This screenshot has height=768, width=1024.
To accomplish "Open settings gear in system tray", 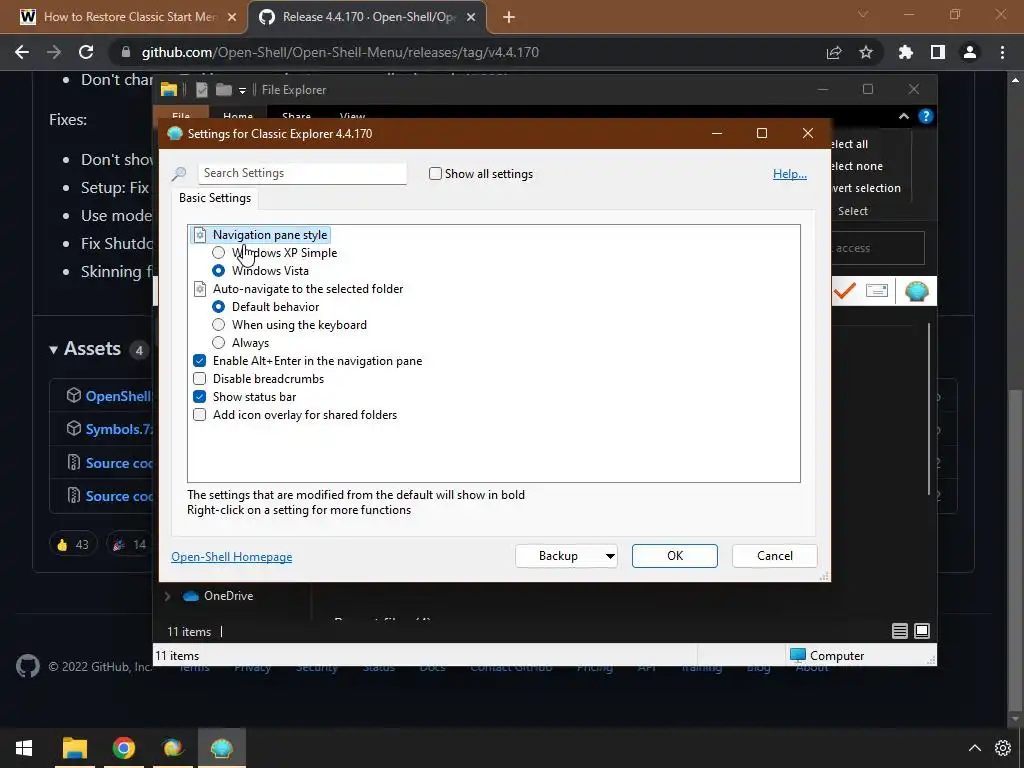I will [x=1003, y=748].
